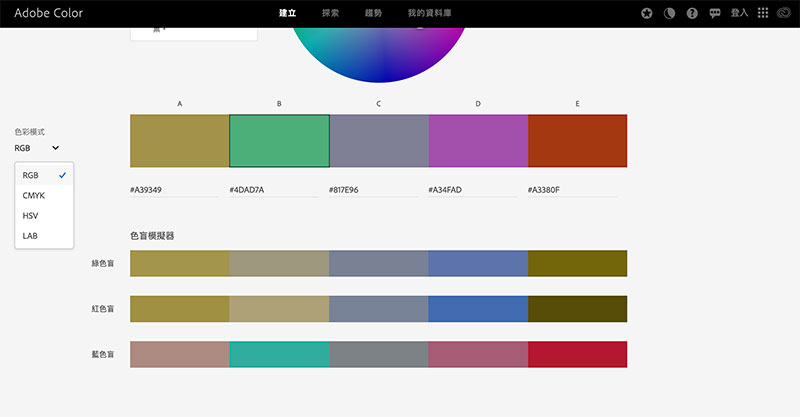Open help via question mark icon

tap(692, 14)
